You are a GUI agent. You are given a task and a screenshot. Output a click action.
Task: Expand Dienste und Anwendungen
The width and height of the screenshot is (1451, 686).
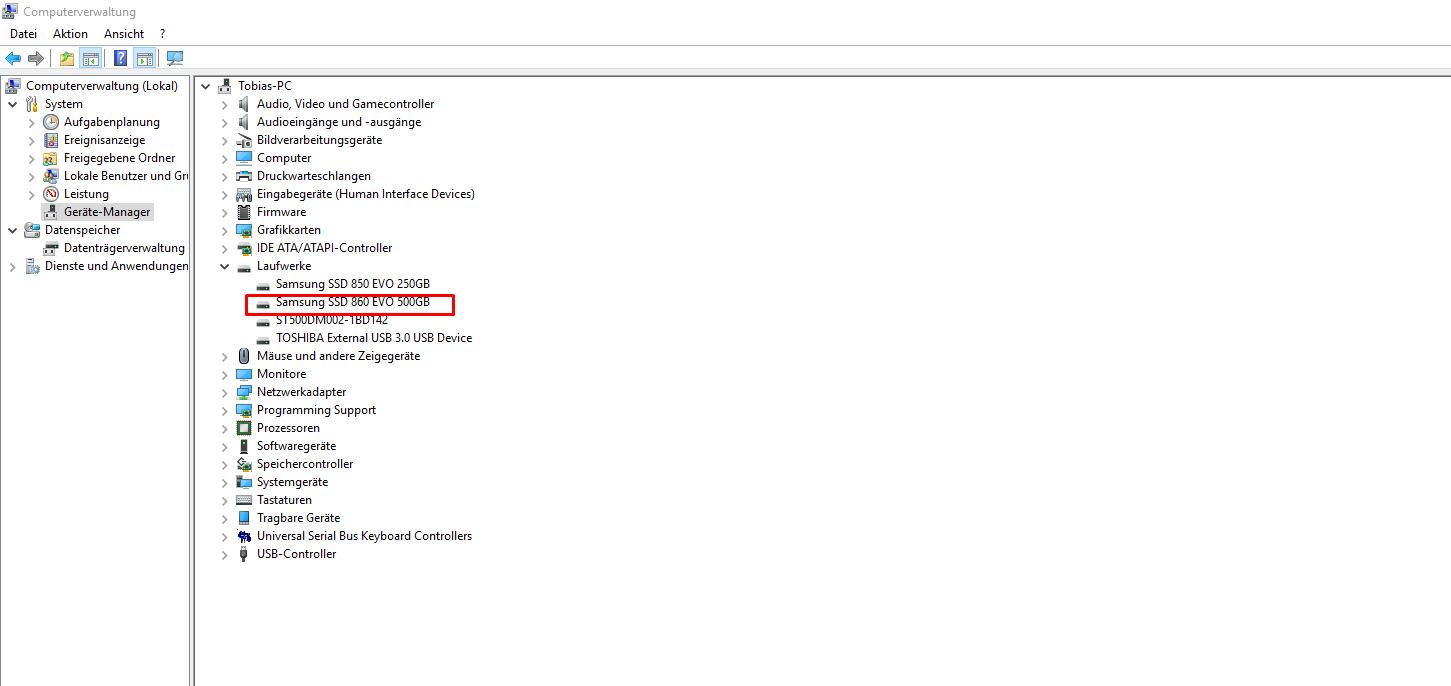[12, 266]
